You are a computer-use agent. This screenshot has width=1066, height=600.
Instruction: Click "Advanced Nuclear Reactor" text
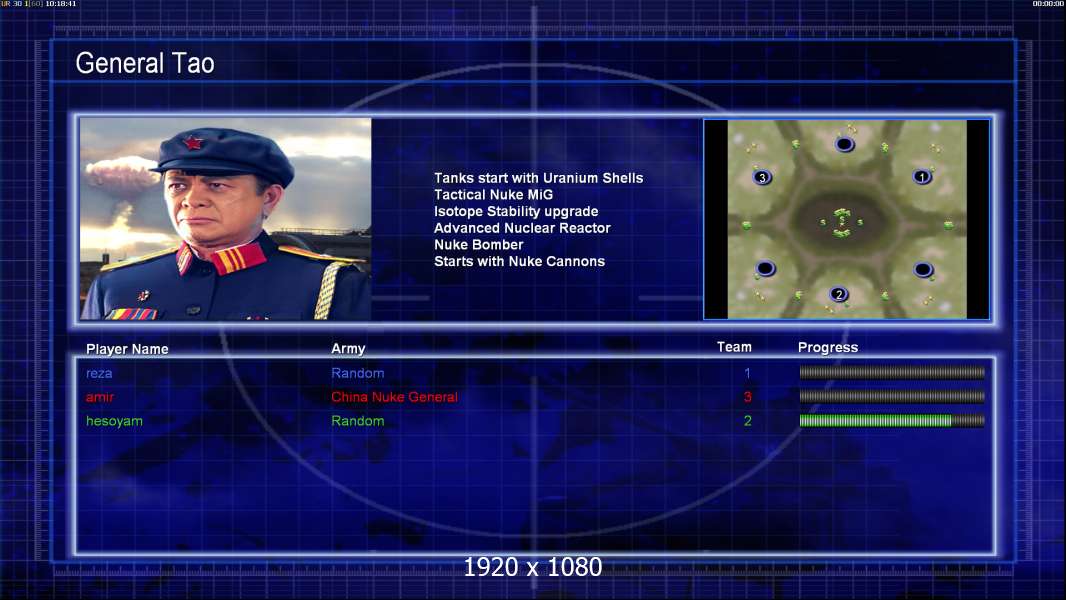522,228
